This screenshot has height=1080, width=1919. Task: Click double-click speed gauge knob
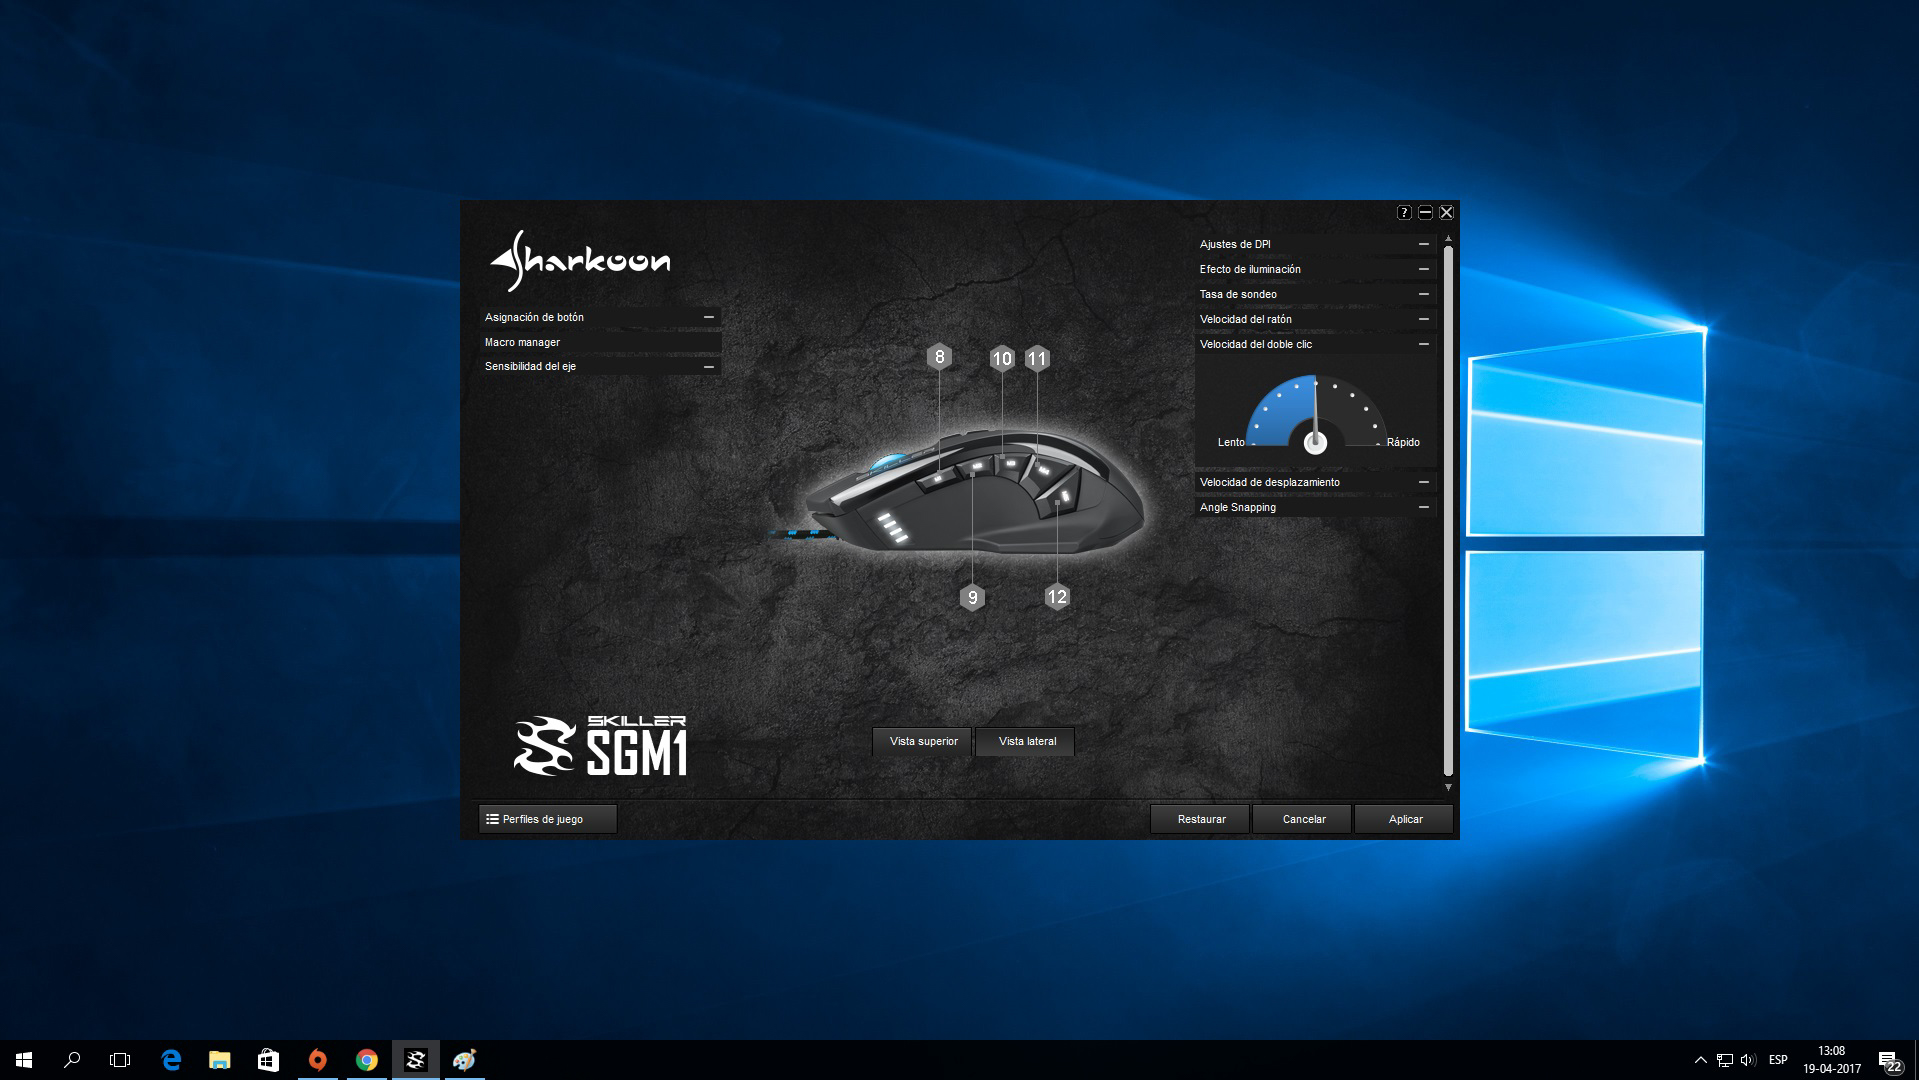point(1315,442)
